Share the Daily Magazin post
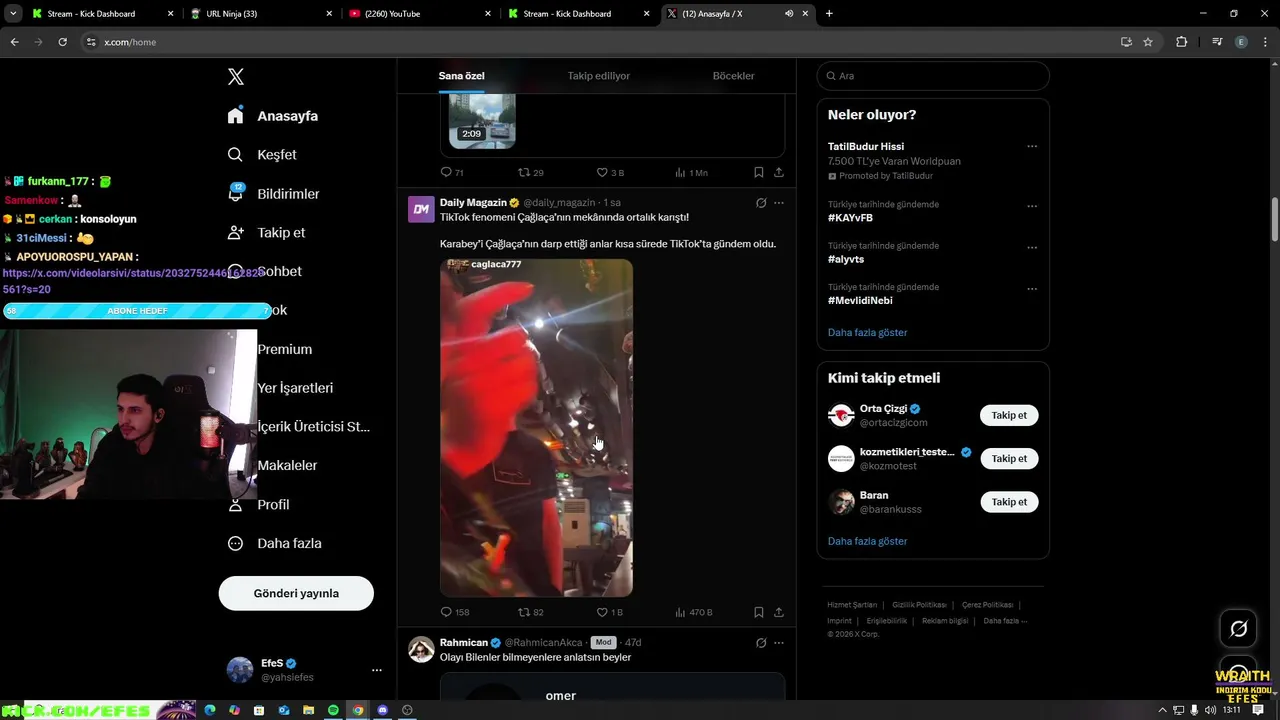Viewport: 1280px width, 720px height. (779, 612)
